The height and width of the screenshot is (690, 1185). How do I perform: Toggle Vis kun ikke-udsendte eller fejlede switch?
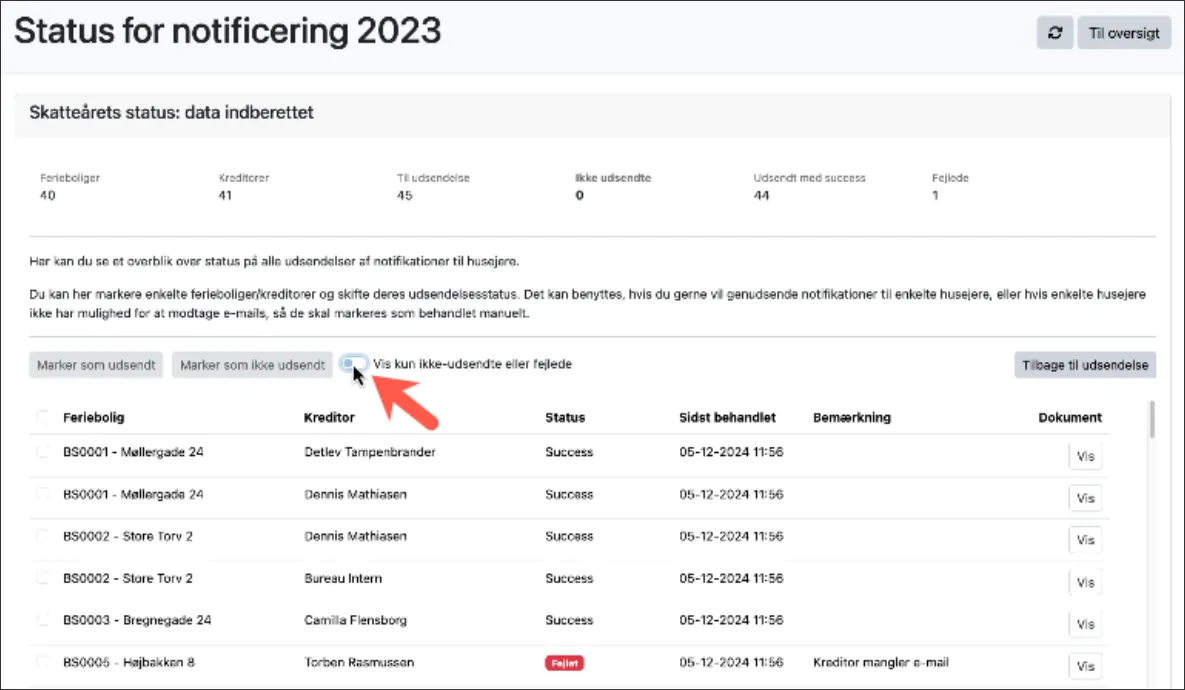354,365
